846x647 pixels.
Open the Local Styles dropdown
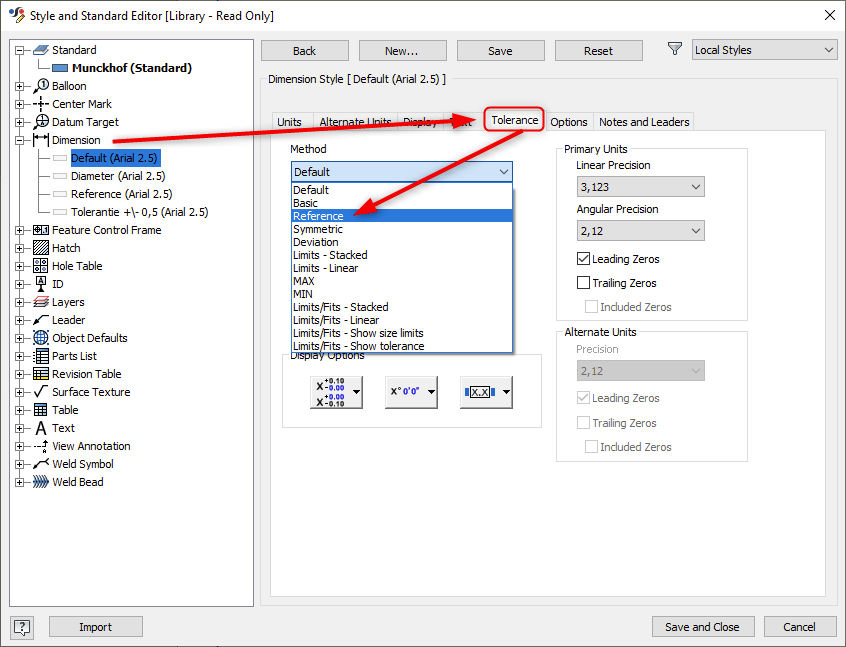[764, 48]
